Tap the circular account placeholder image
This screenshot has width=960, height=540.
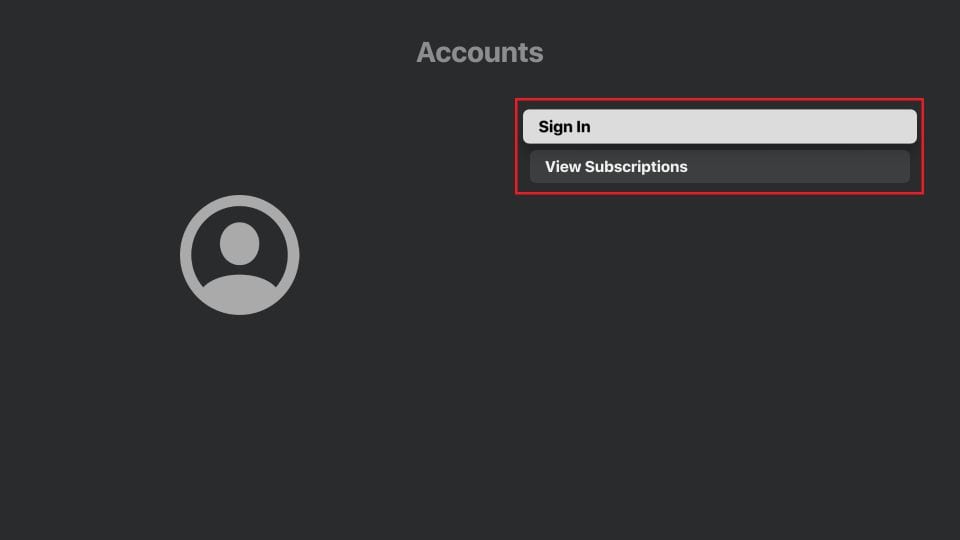pyautogui.click(x=240, y=255)
